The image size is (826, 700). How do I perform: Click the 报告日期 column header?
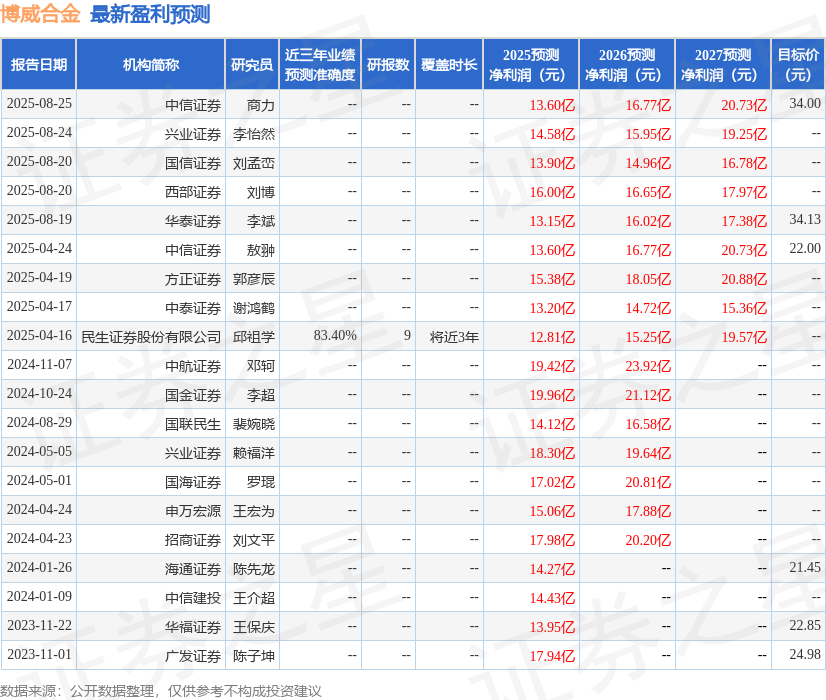click(x=39, y=64)
